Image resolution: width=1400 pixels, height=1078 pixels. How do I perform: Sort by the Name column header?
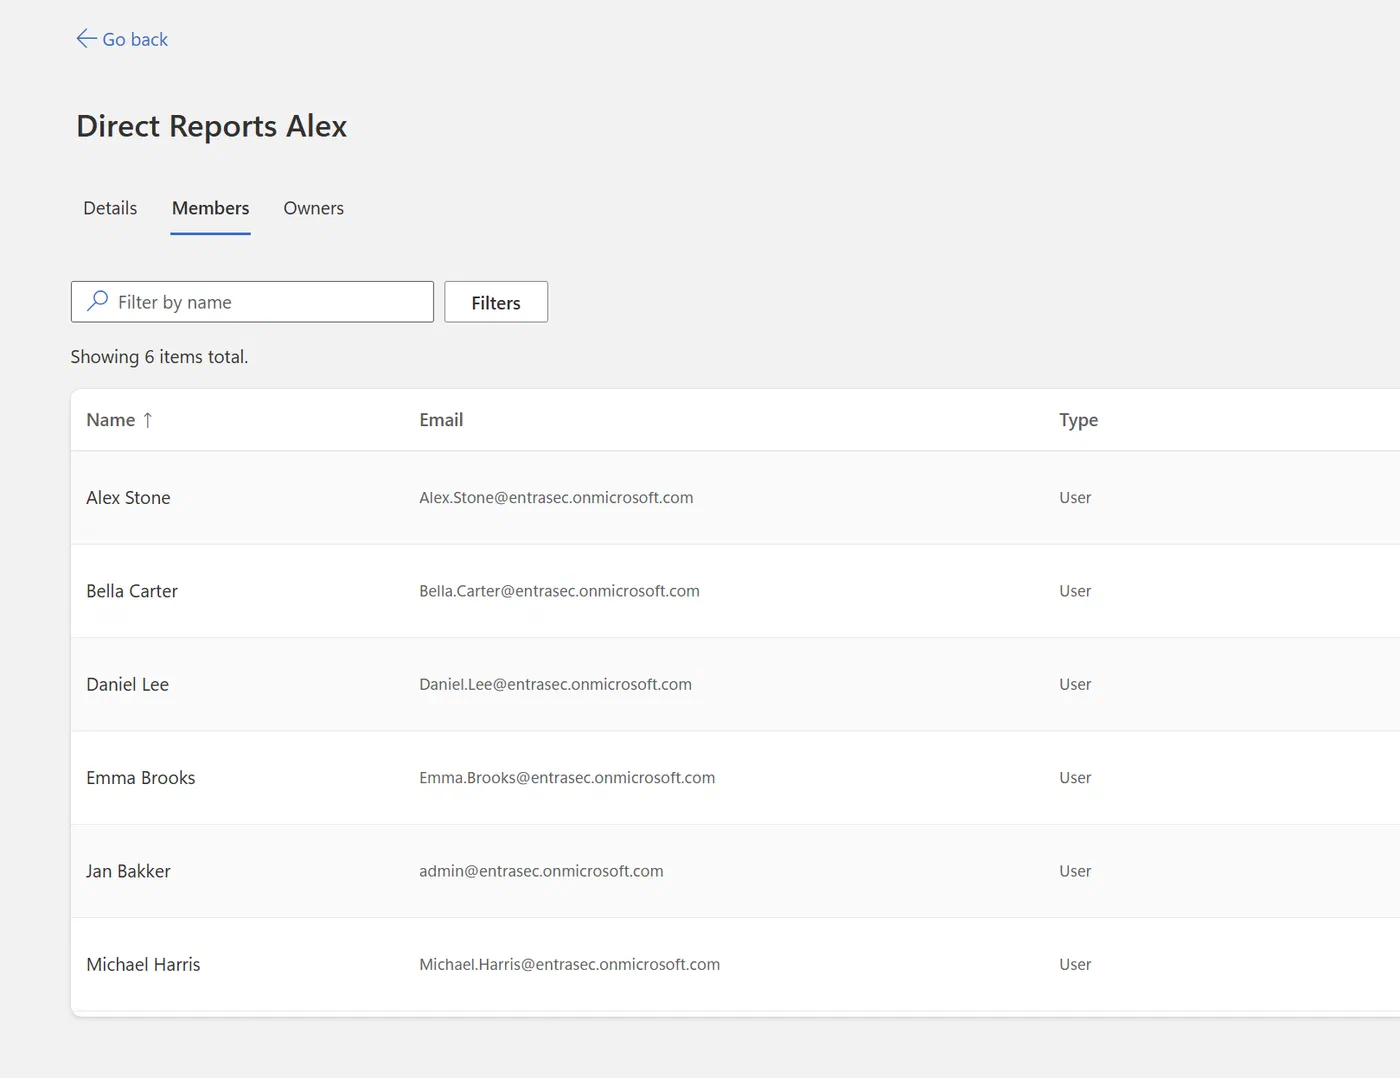click(x=110, y=420)
